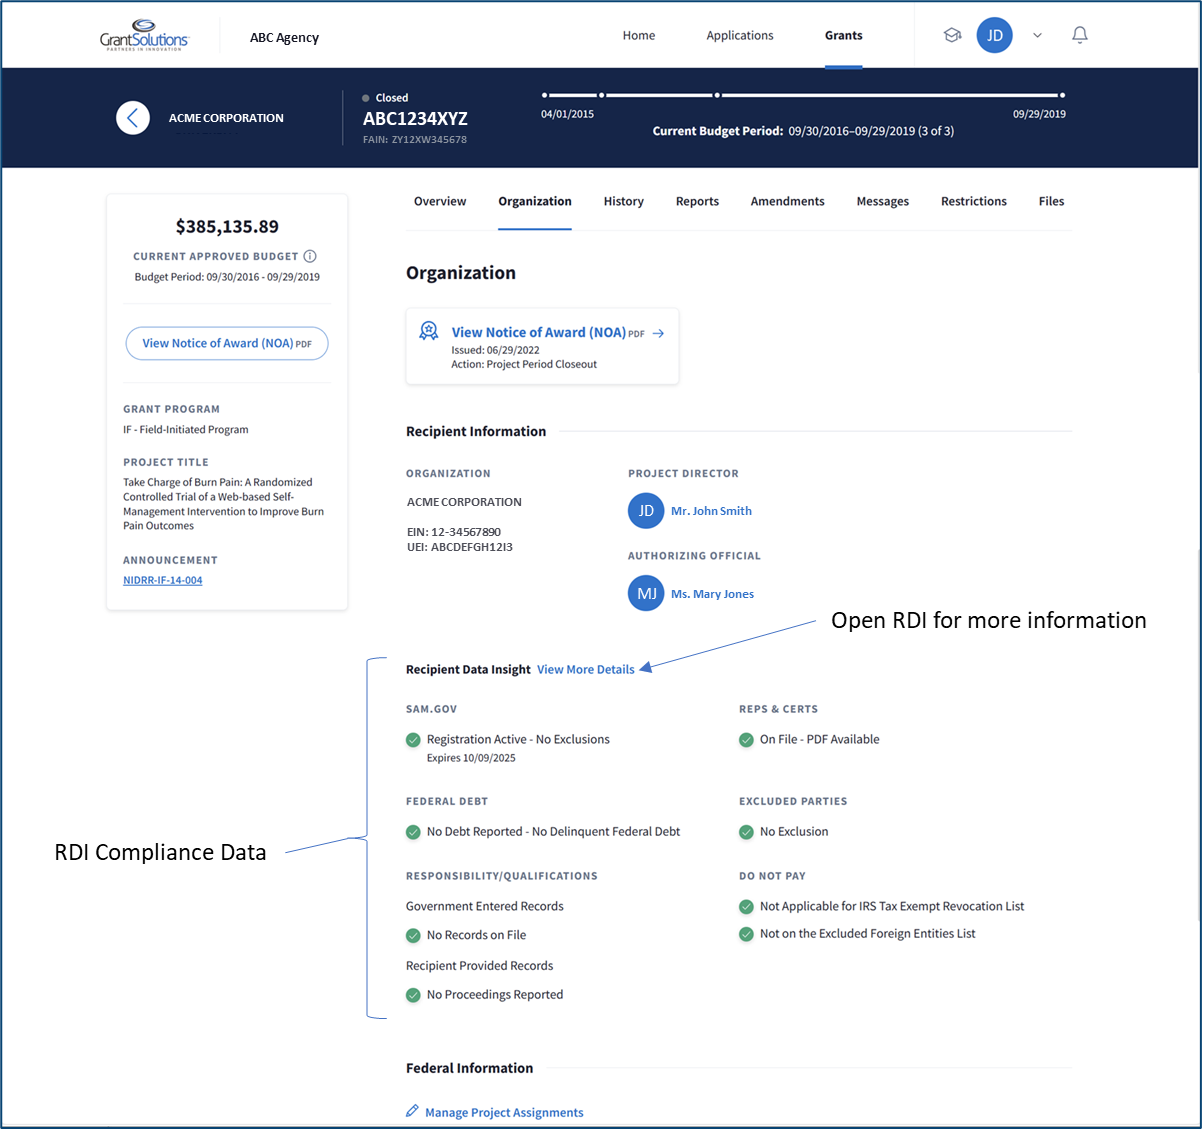This screenshot has height=1129, width=1202.
Task: Click the back arrow beside ACME CORPORATION
Action: coord(133,118)
